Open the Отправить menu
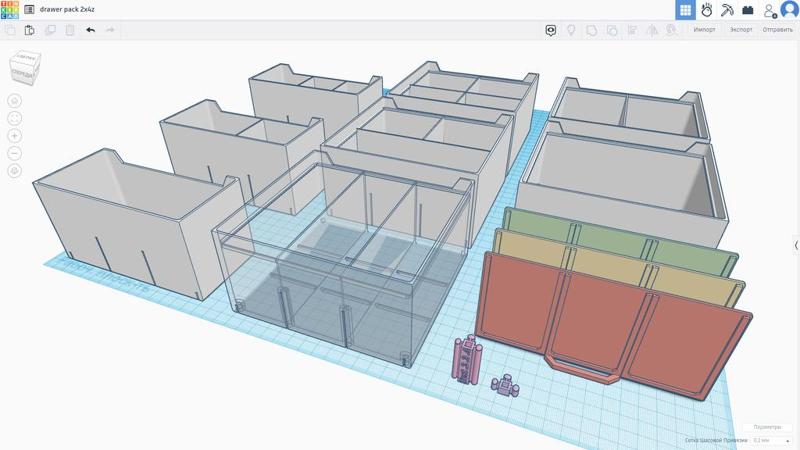The width and height of the screenshot is (800, 450). [778, 30]
